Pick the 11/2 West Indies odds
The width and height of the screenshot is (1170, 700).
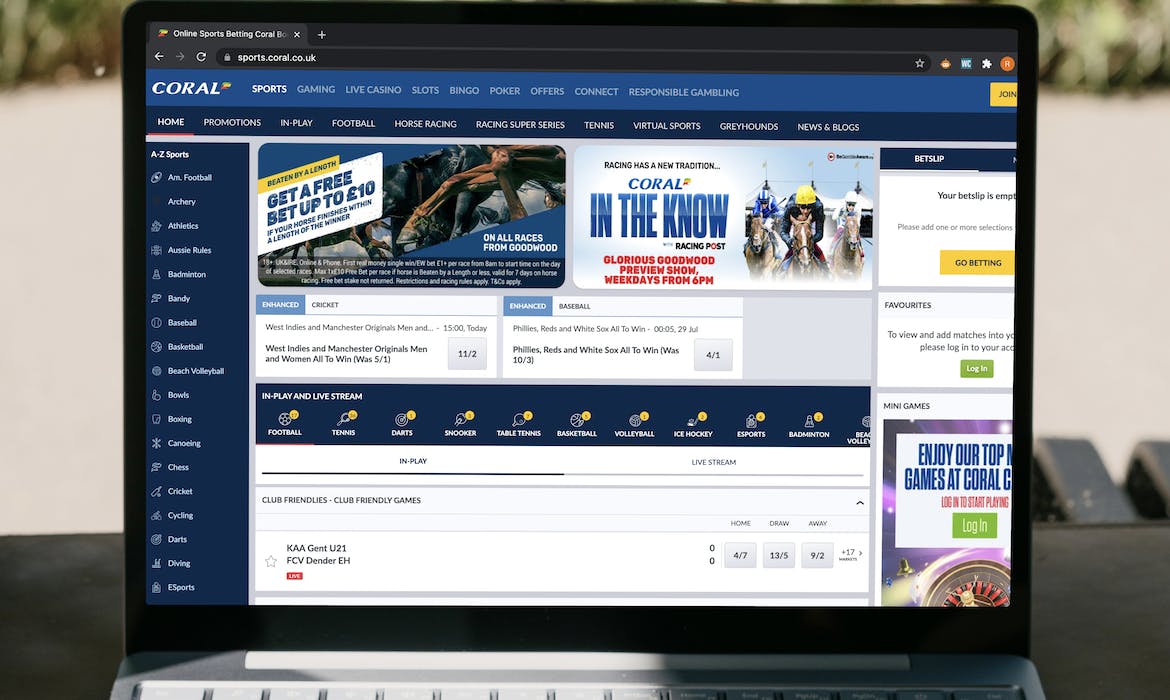point(467,354)
